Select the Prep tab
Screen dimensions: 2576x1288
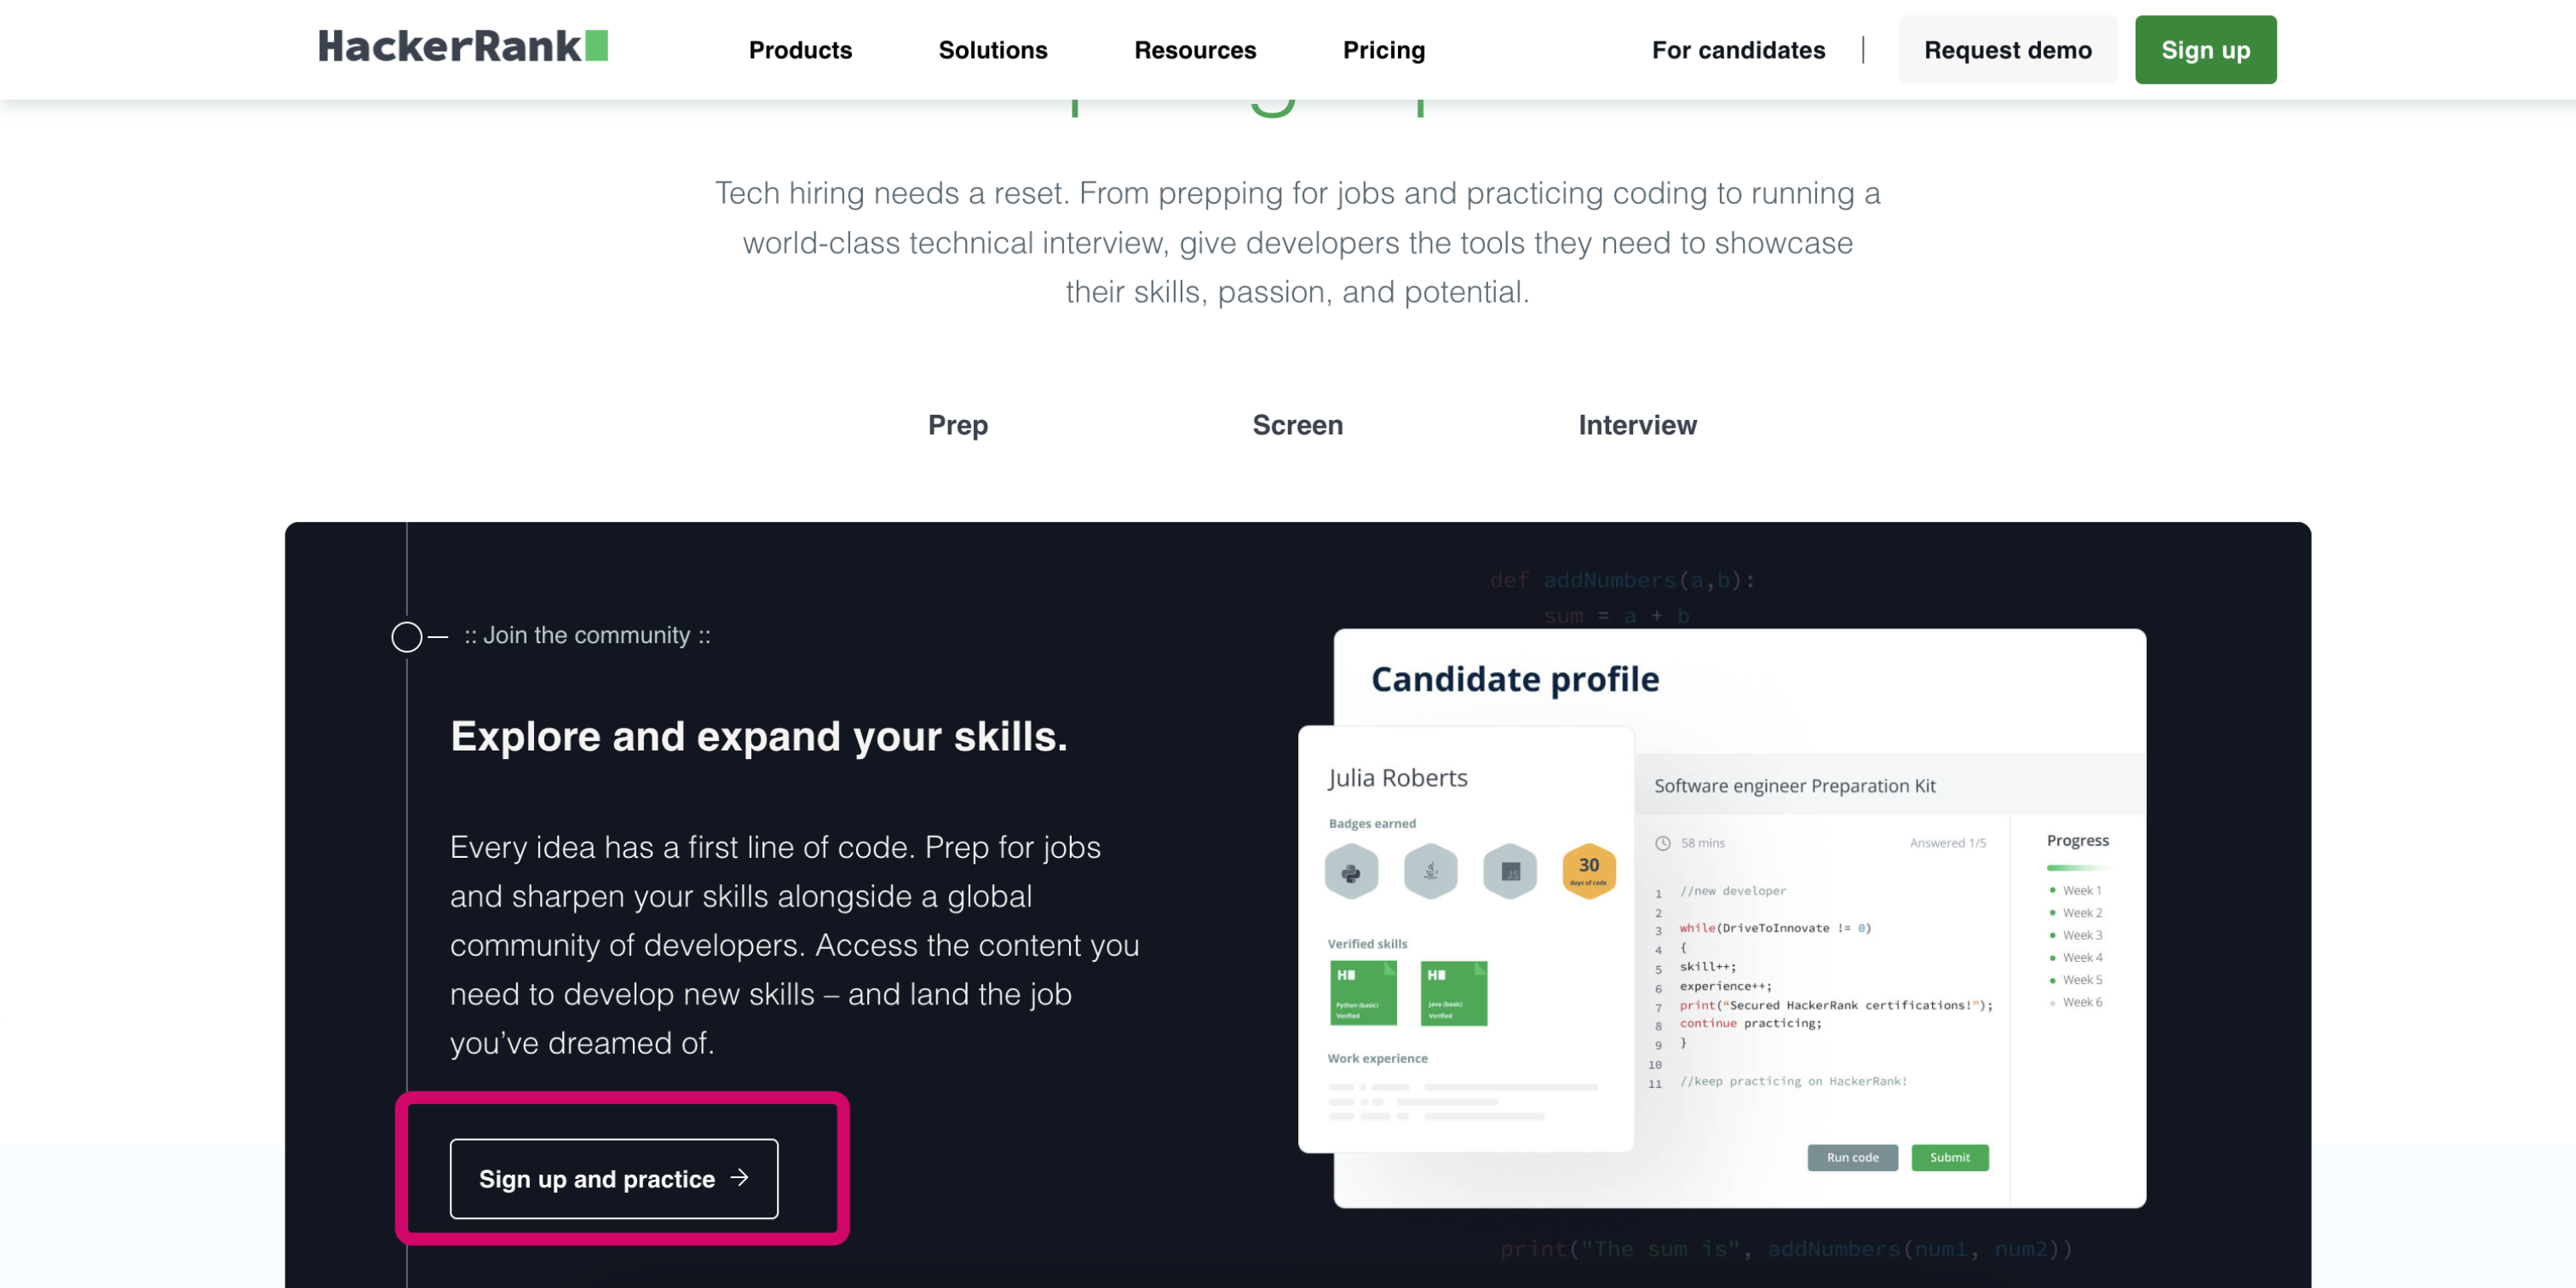pos(957,425)
